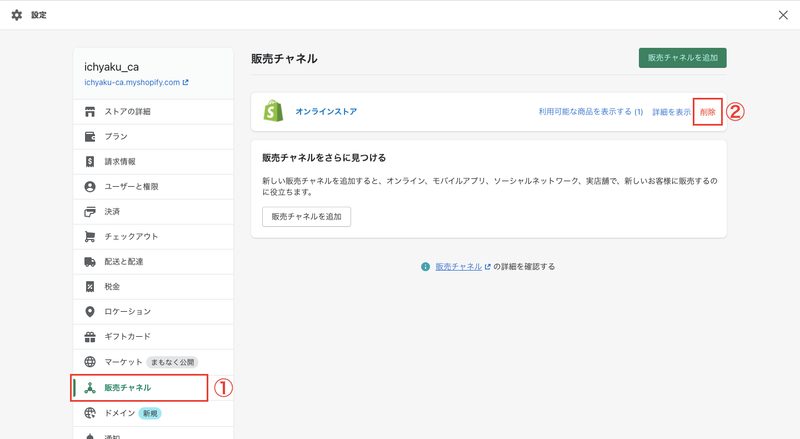Open 配送と配達 settings
Screen dimensions: 800x439
click(153, 261)
